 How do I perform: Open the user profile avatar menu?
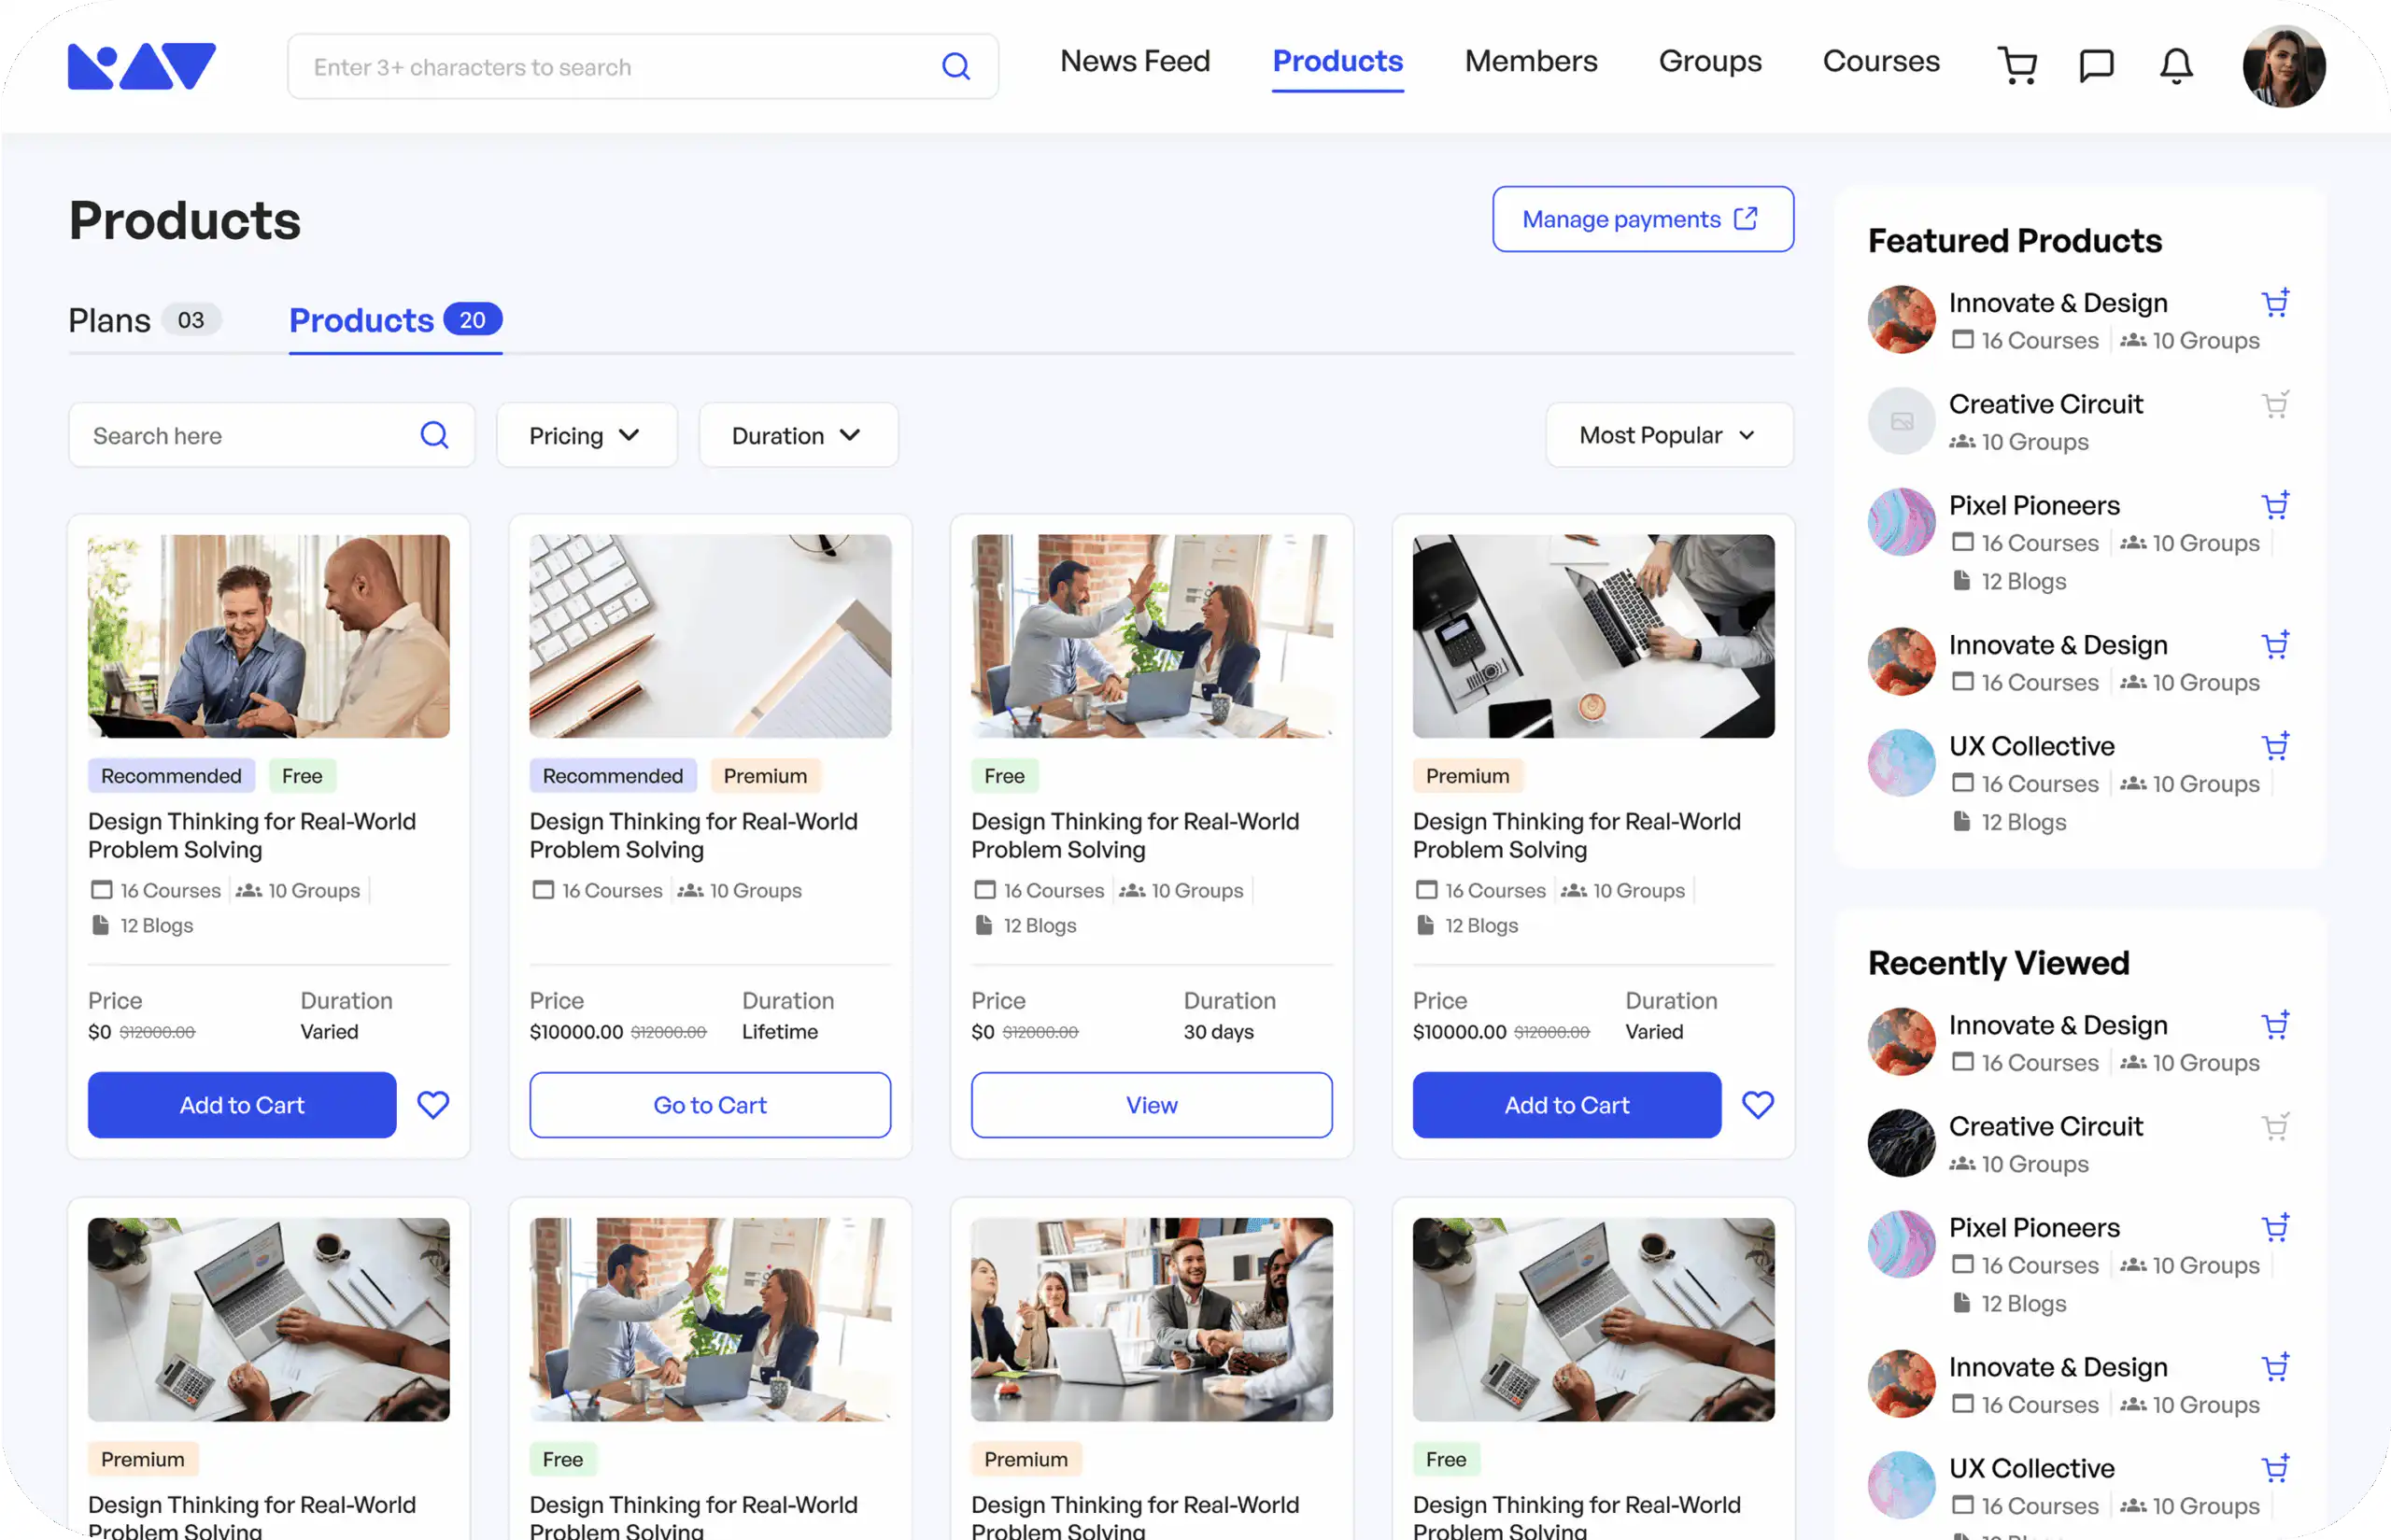click(x=2283, y=66)
